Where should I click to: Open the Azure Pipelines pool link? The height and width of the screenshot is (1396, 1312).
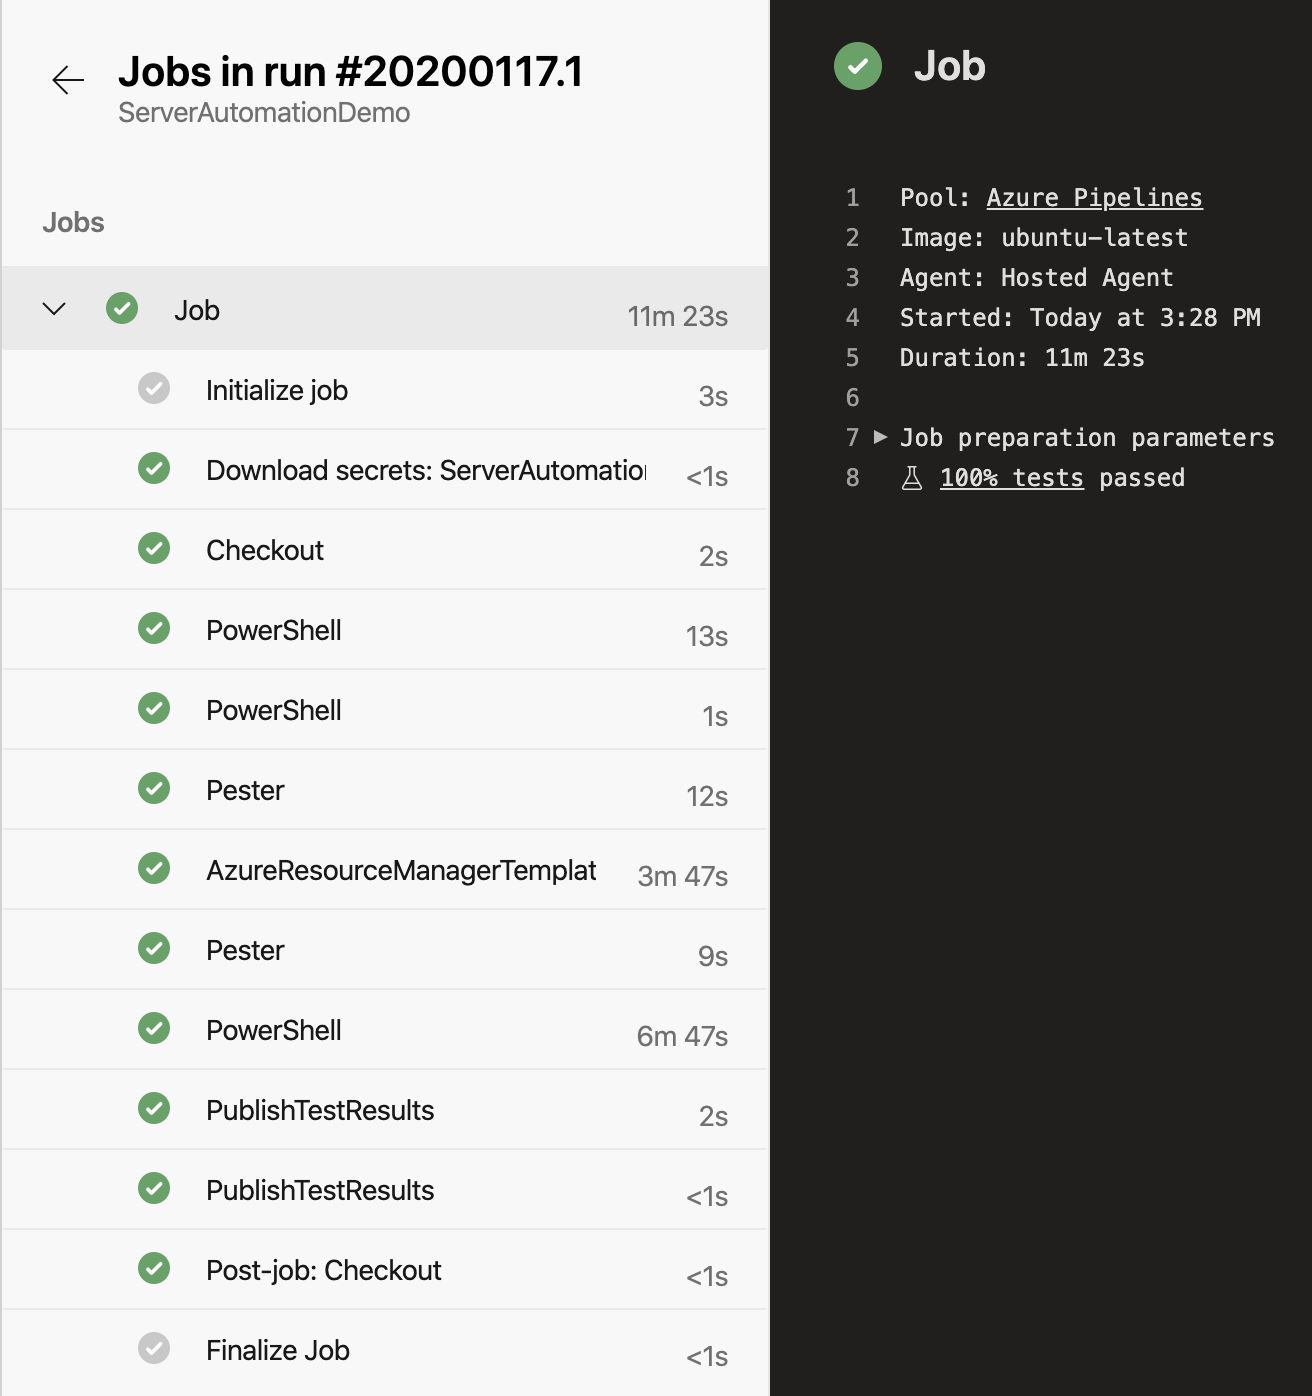pos(1094,198)
